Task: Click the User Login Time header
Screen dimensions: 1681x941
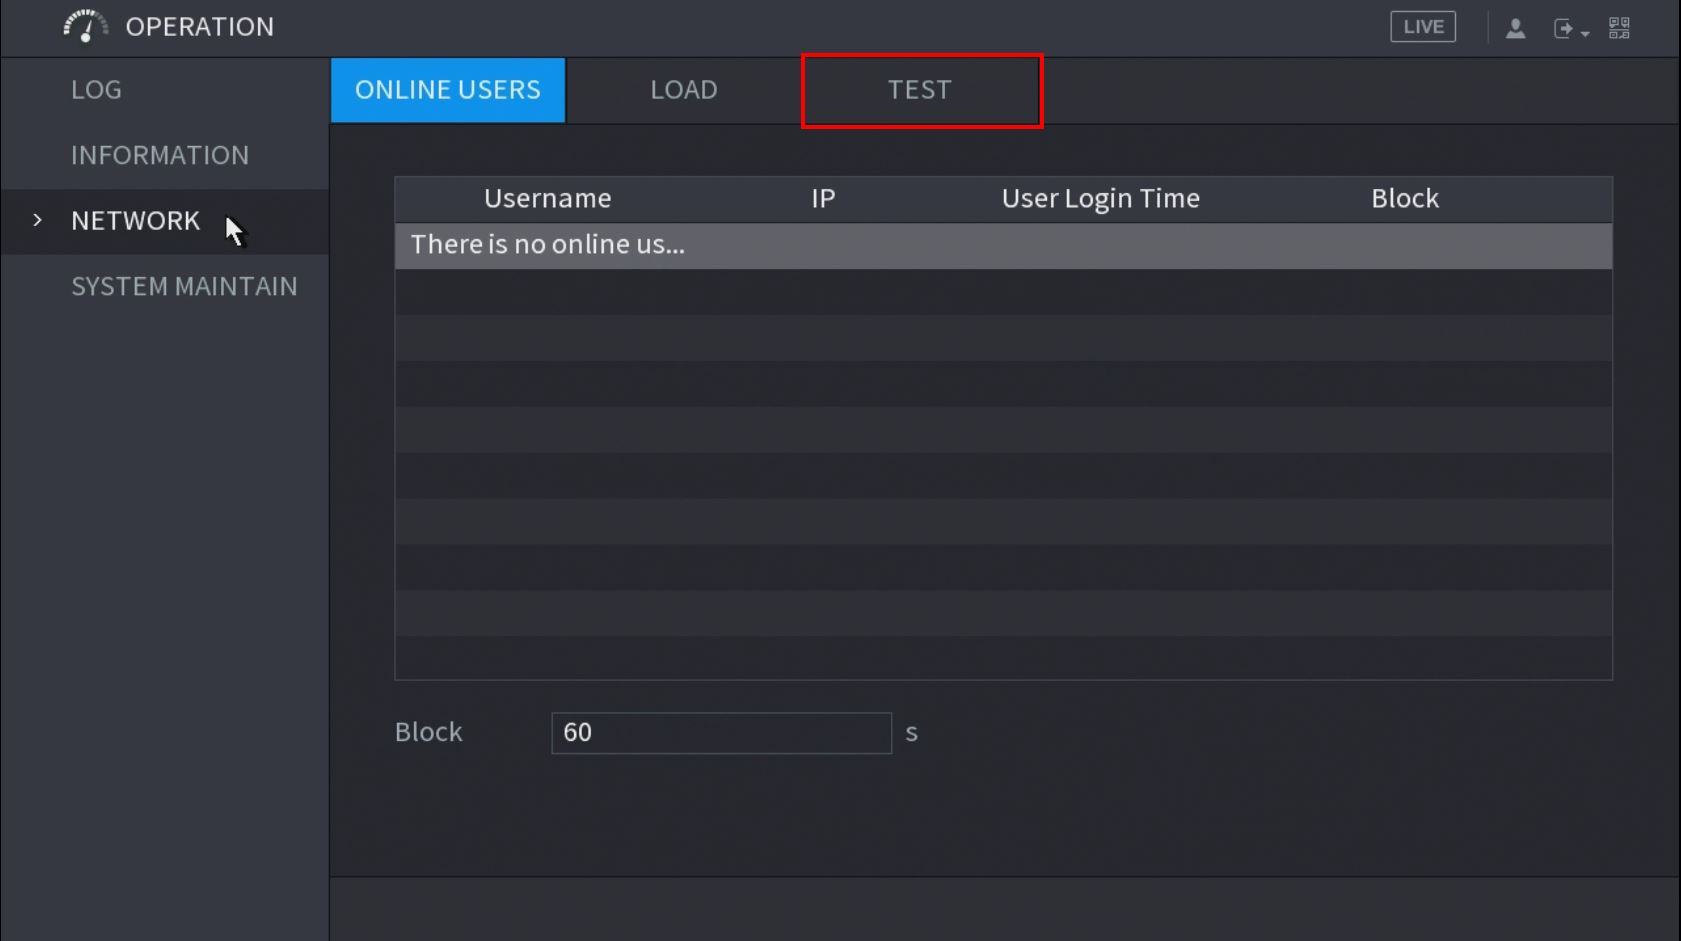Action: (x=1100, y=199)
